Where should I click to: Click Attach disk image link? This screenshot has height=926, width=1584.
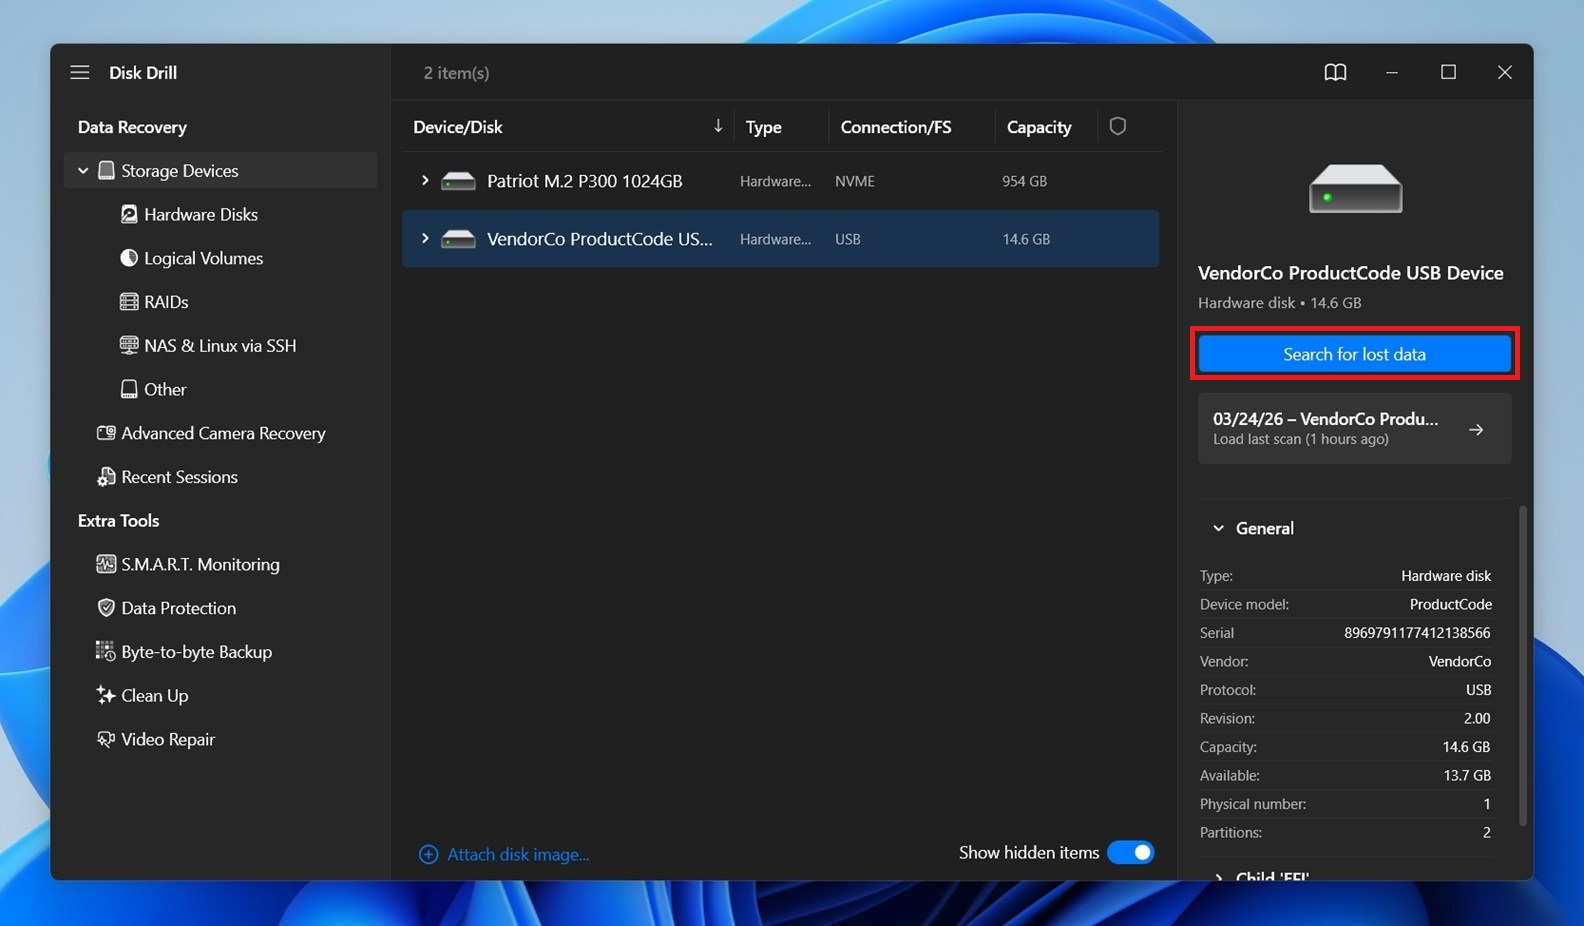tap(518, 854)
